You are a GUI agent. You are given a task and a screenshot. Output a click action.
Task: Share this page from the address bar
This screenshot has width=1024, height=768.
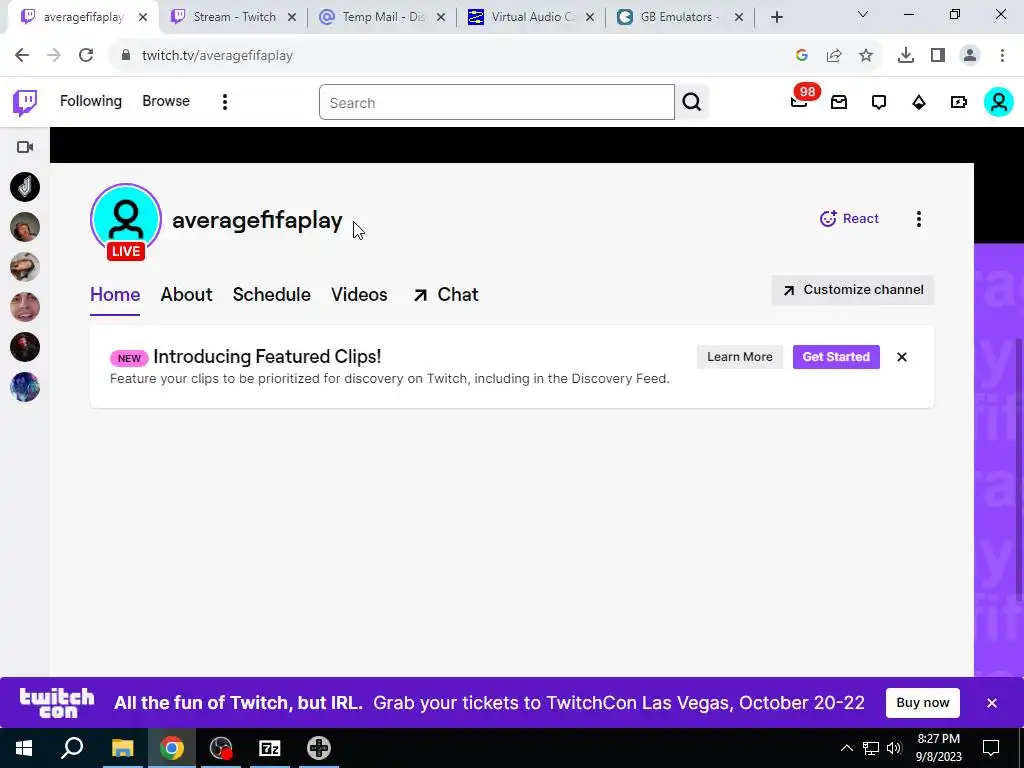click(834, 56)
